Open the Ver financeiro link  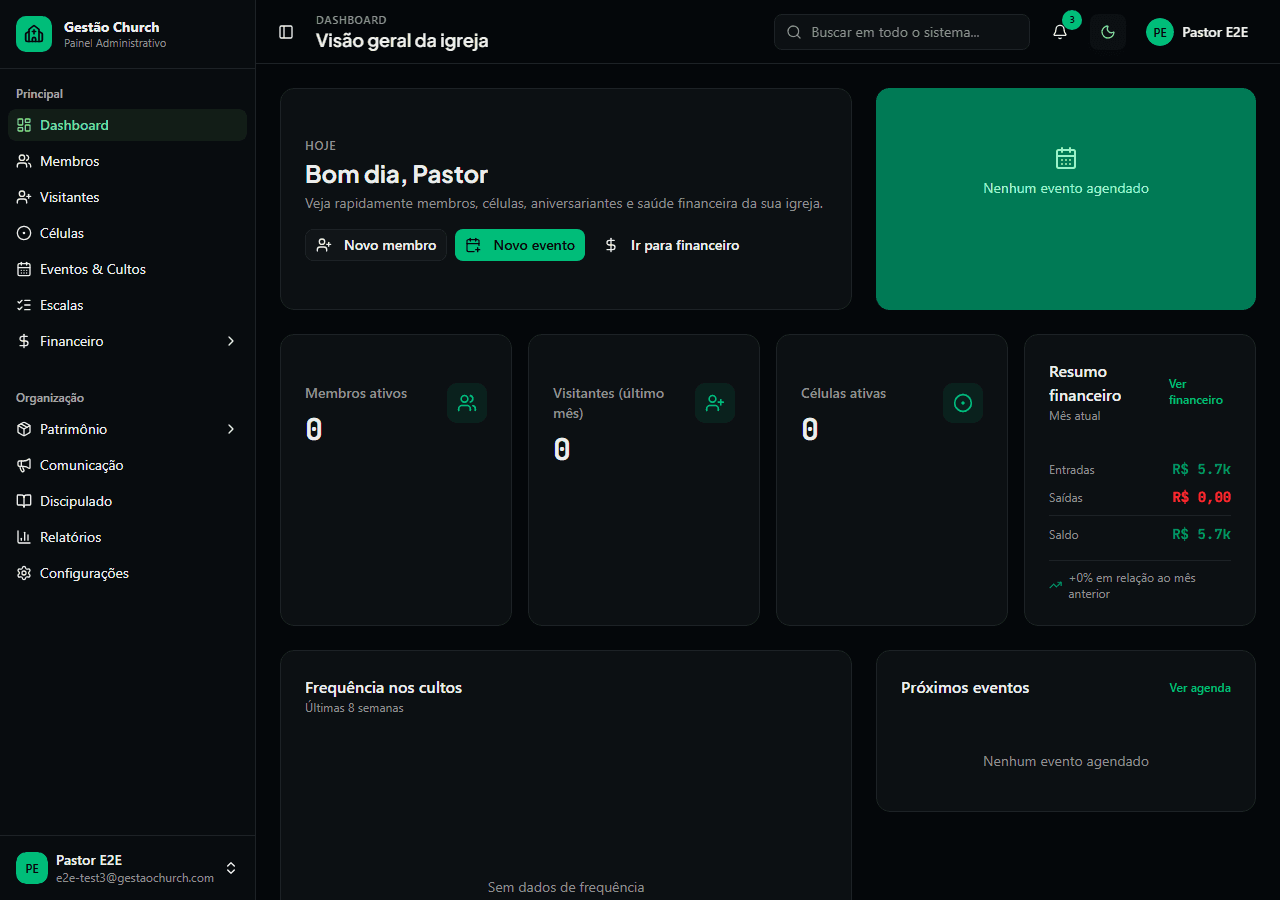point(1196,392)
